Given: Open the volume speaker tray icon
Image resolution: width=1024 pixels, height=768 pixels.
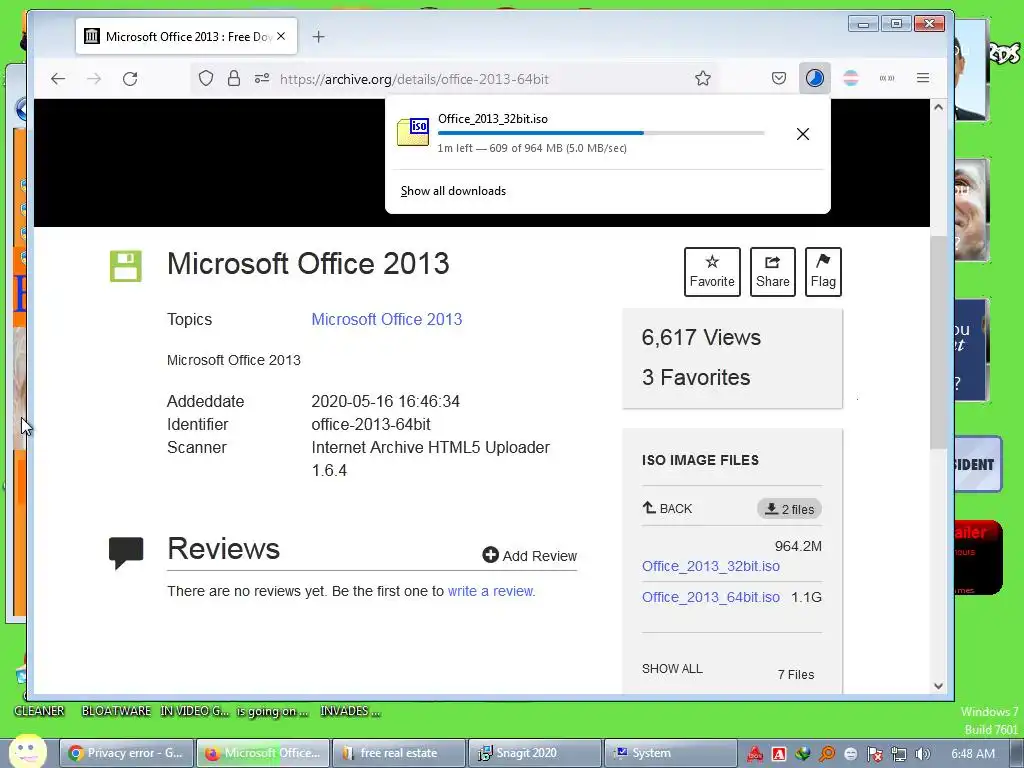Looking at the screenshot, I should [x=923, y=754].
